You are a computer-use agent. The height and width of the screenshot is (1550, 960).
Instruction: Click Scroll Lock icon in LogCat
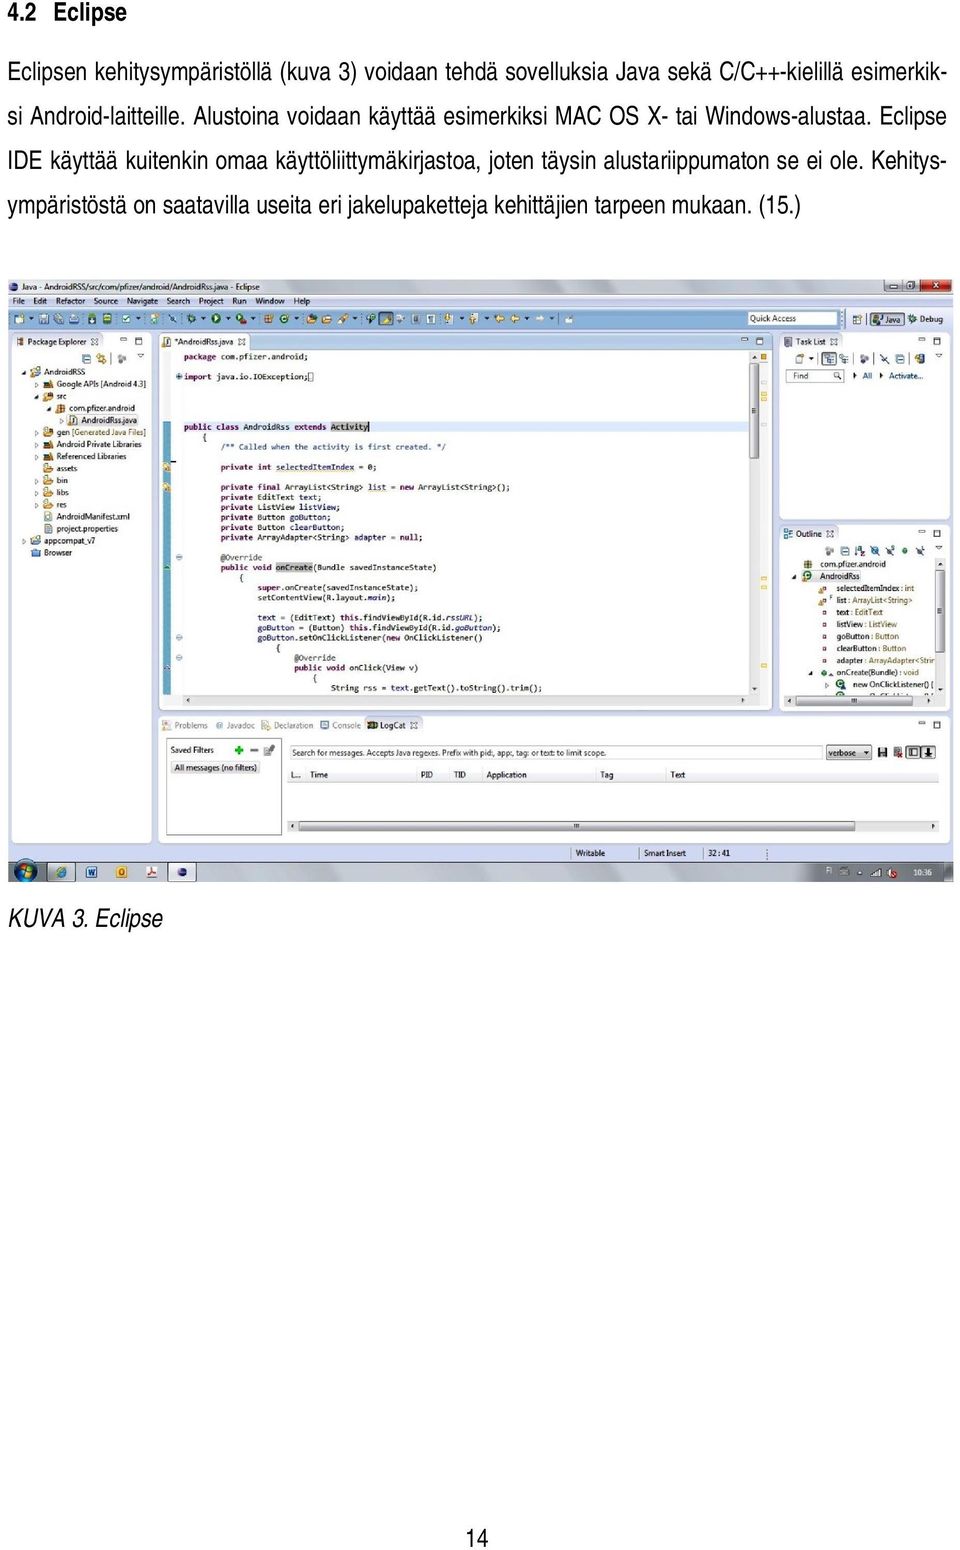tap(929, 752)
